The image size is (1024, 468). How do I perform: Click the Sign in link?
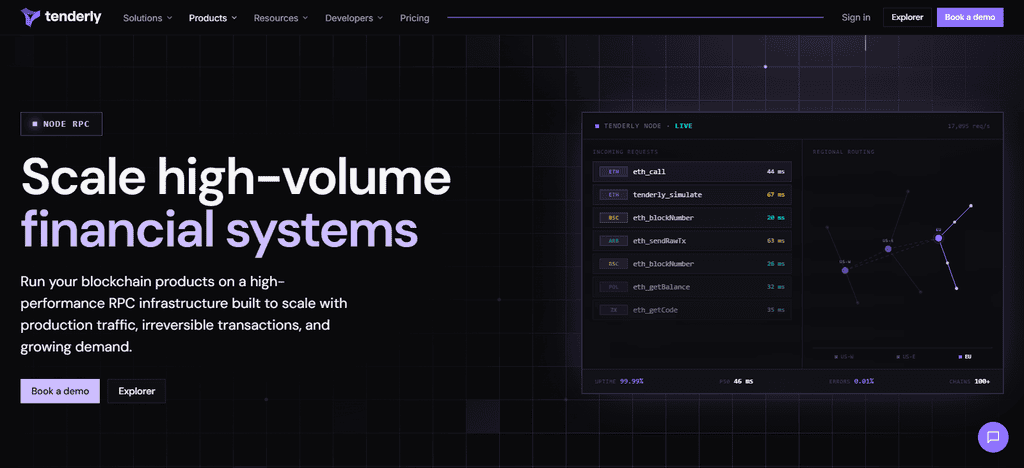click(856, 18)
